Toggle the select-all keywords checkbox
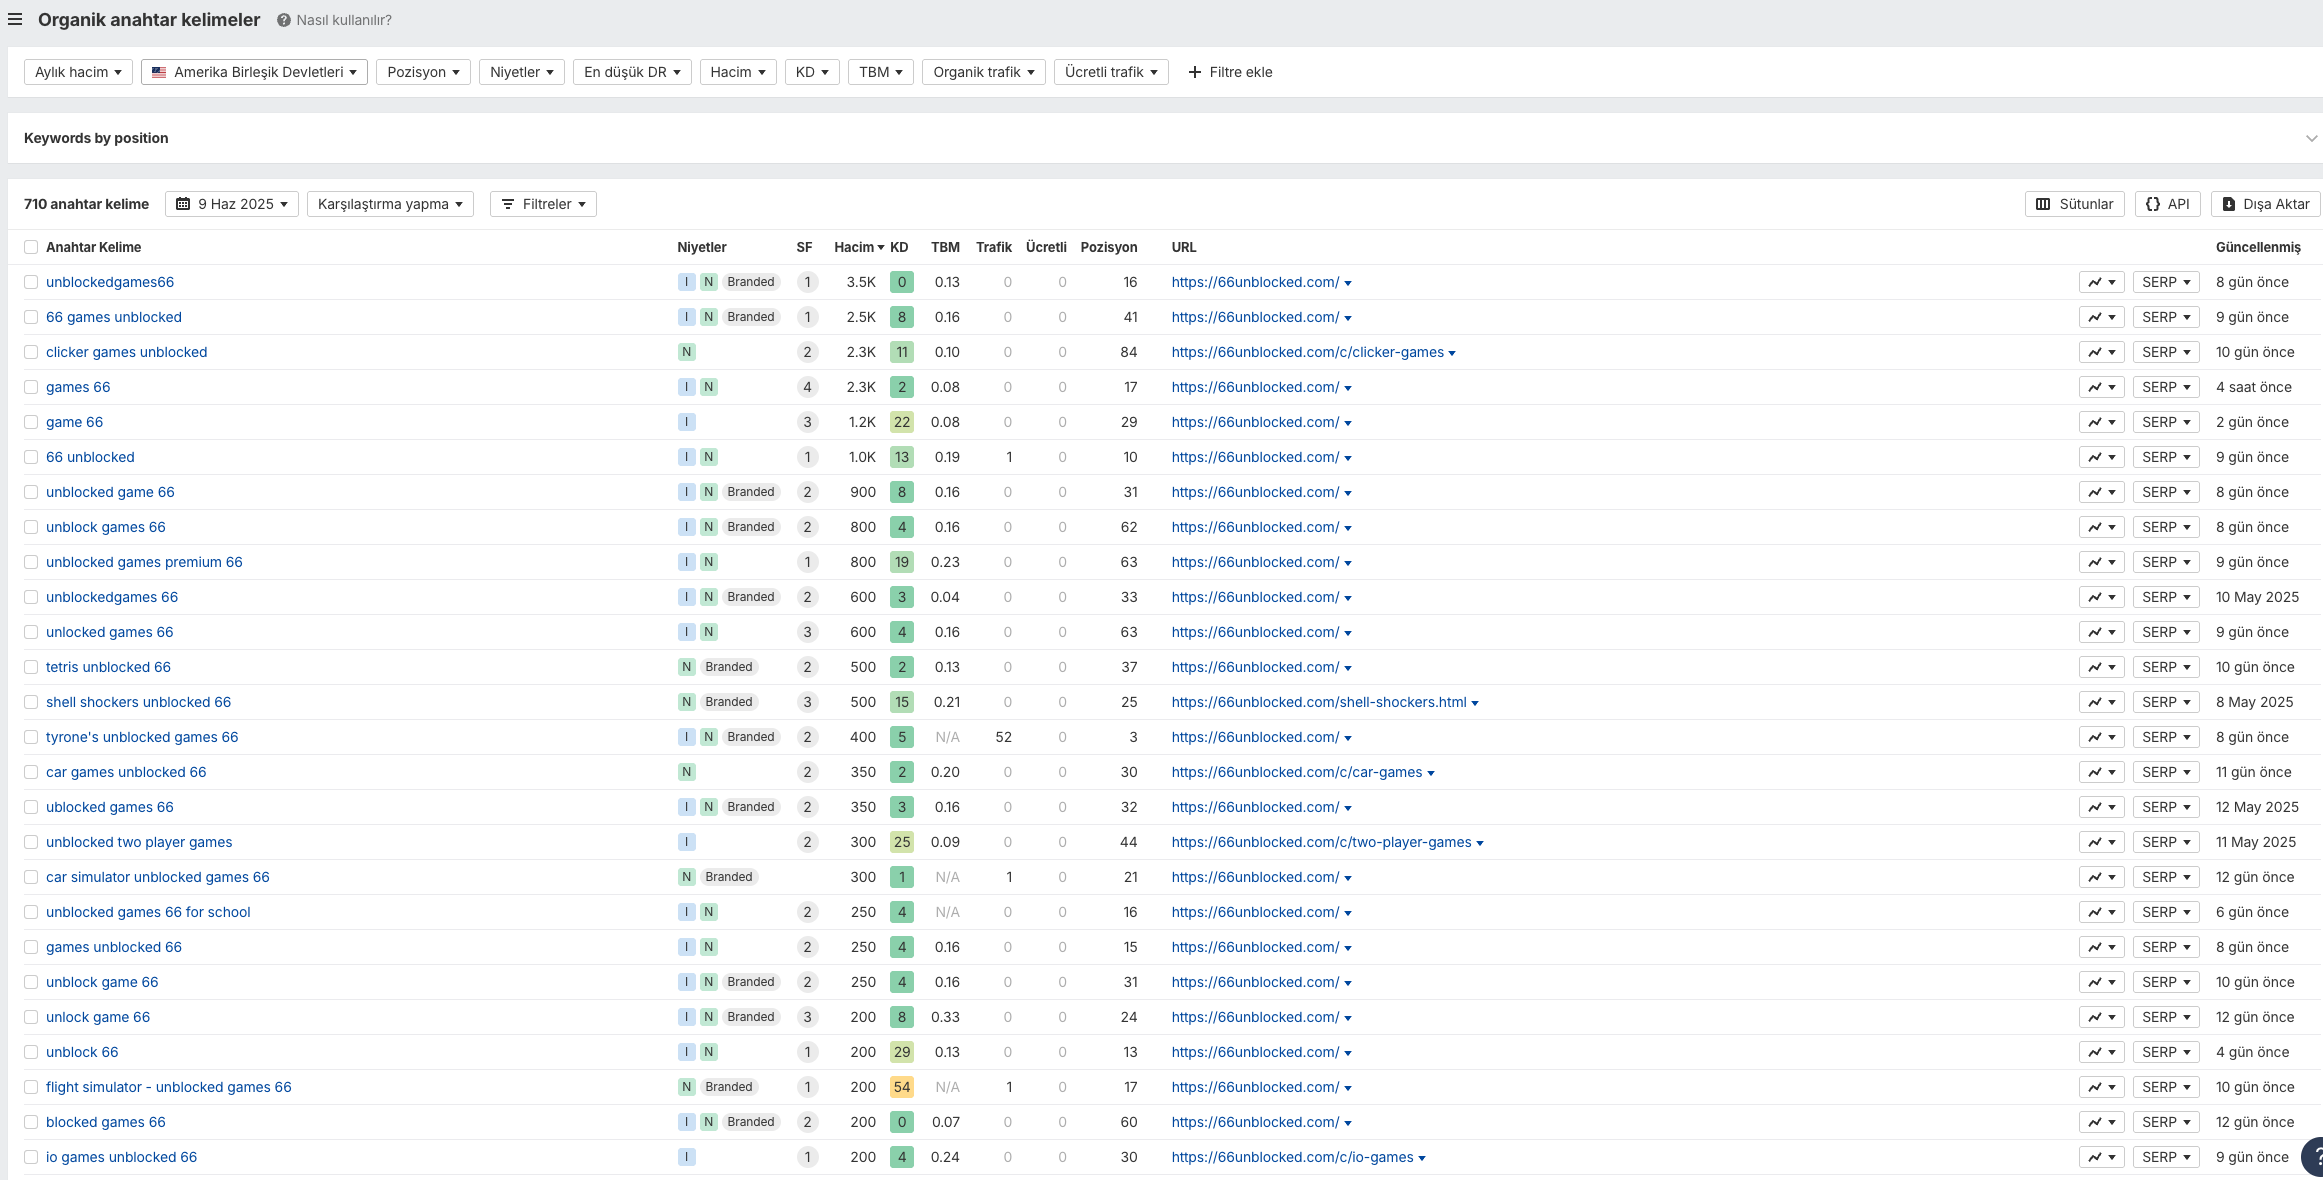 pyautogui.click(x=31, y=247)
